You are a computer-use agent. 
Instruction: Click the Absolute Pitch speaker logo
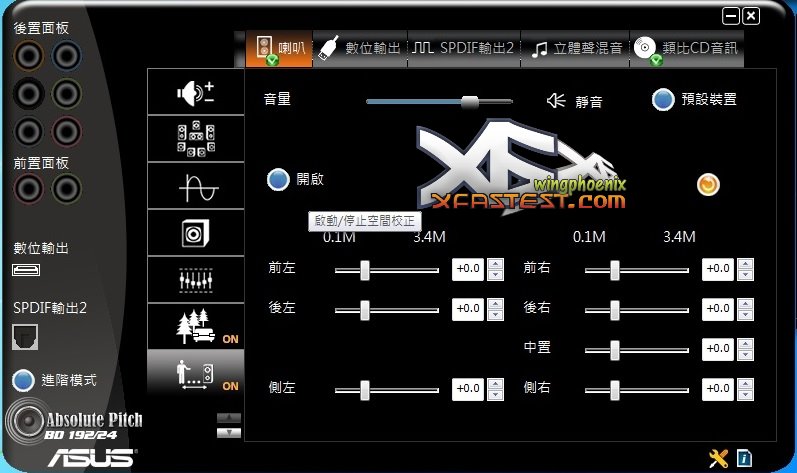point(28,421)
